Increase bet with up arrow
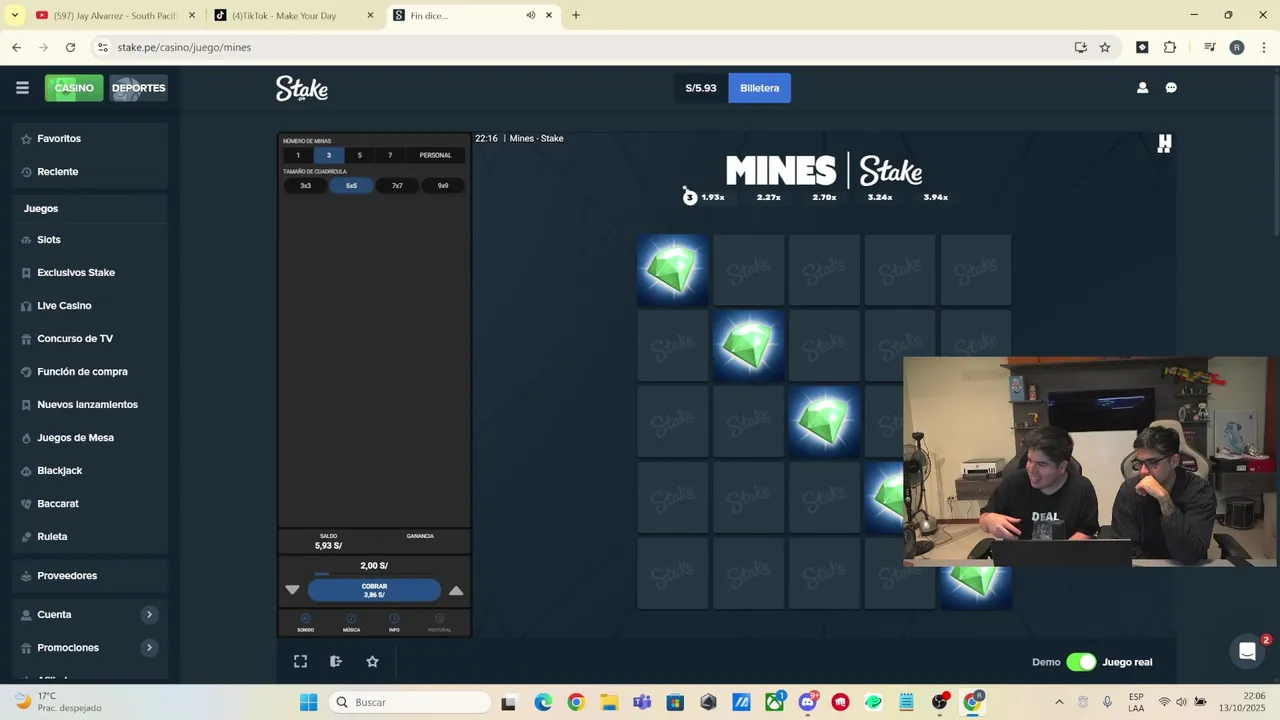This screenshot has height=720, width=1280. (456, 590)
